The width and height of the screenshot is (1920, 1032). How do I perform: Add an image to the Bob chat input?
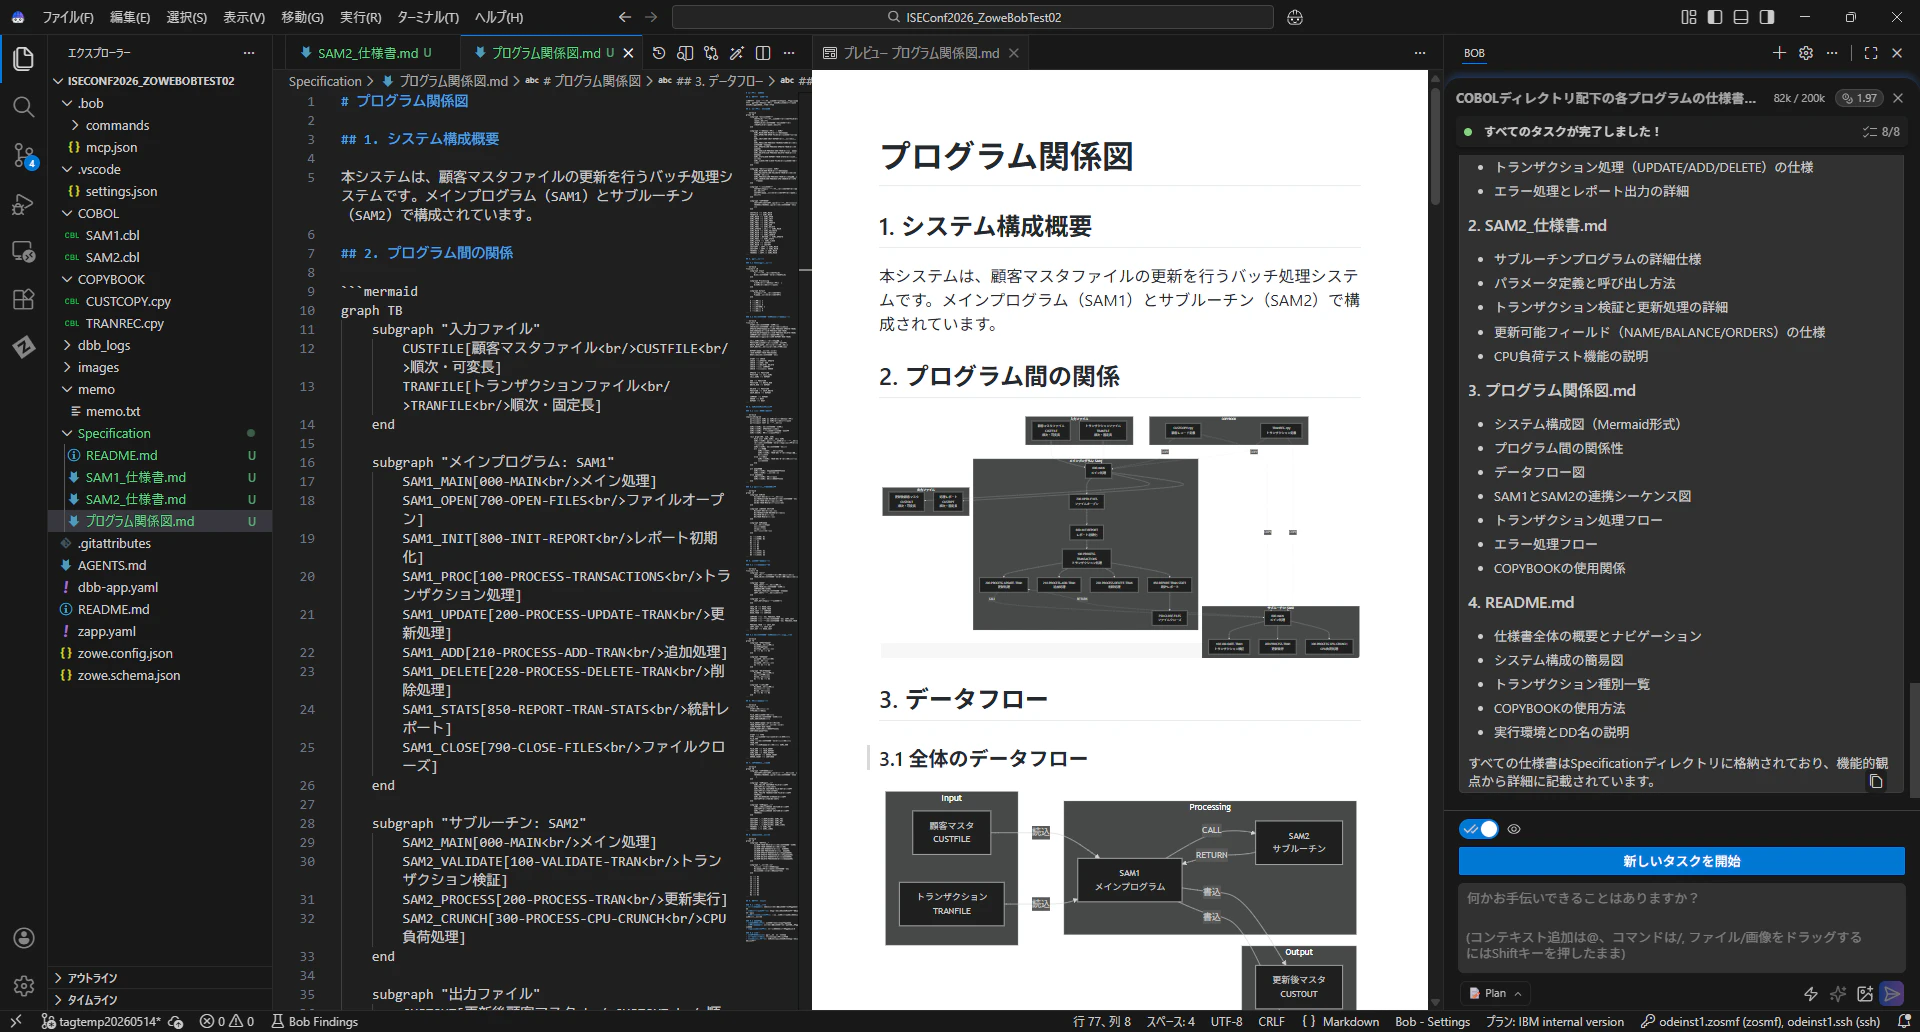1865,993
